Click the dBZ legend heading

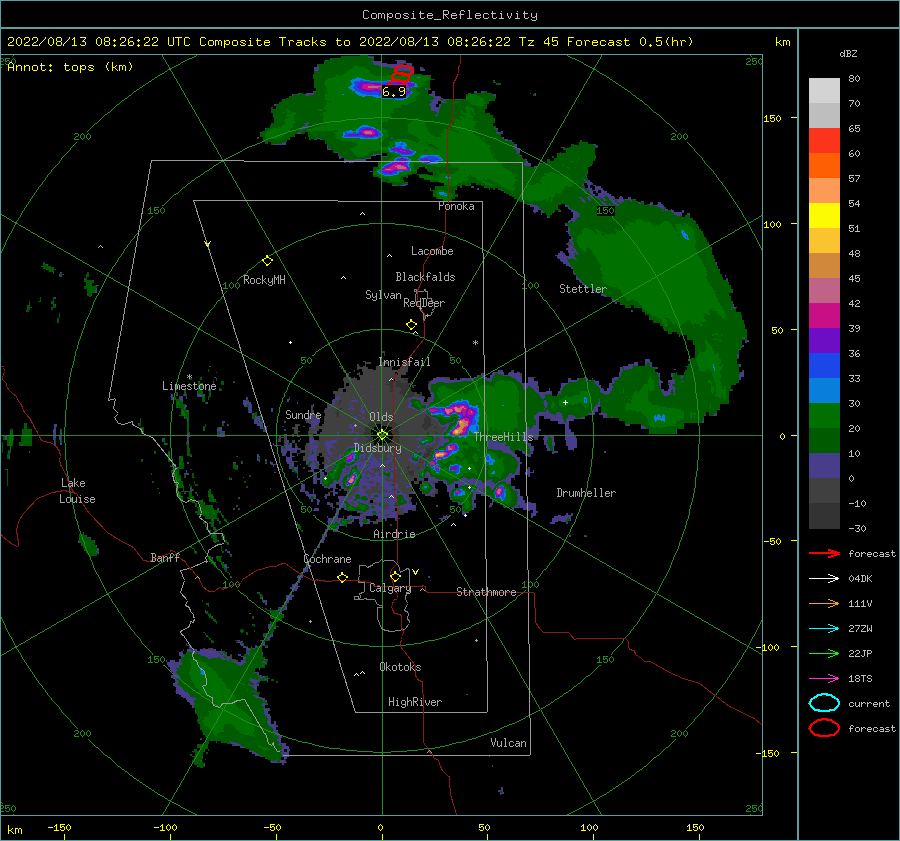click(848, 54)
